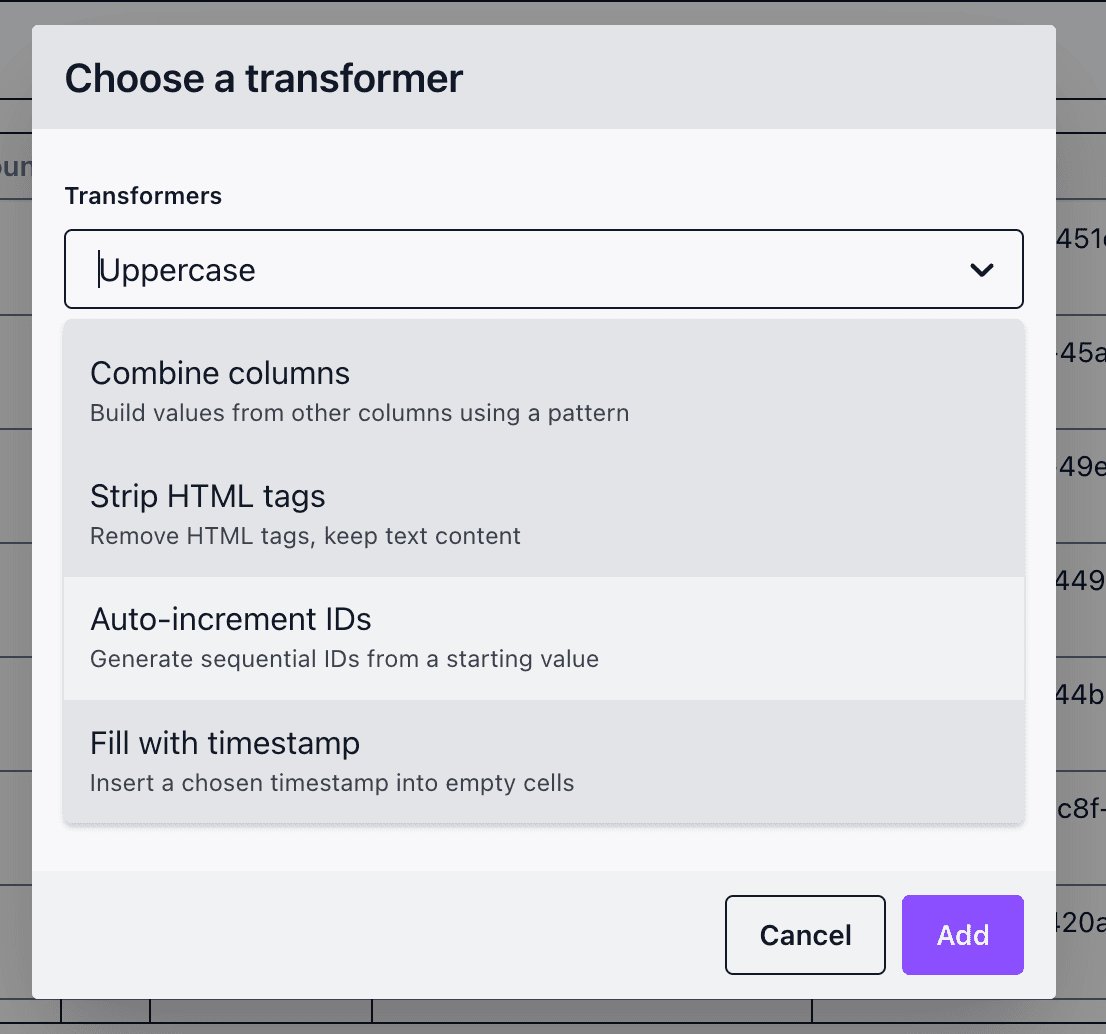
Task: Pick Fill with timestamp transformer
Action: (225, 743)
